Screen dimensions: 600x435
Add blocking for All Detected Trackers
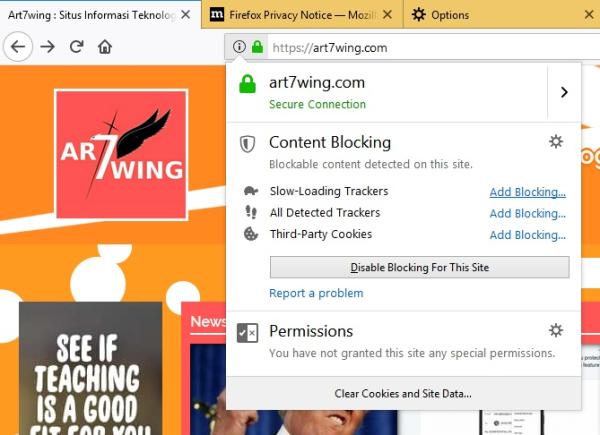click(x=527, y=213)
